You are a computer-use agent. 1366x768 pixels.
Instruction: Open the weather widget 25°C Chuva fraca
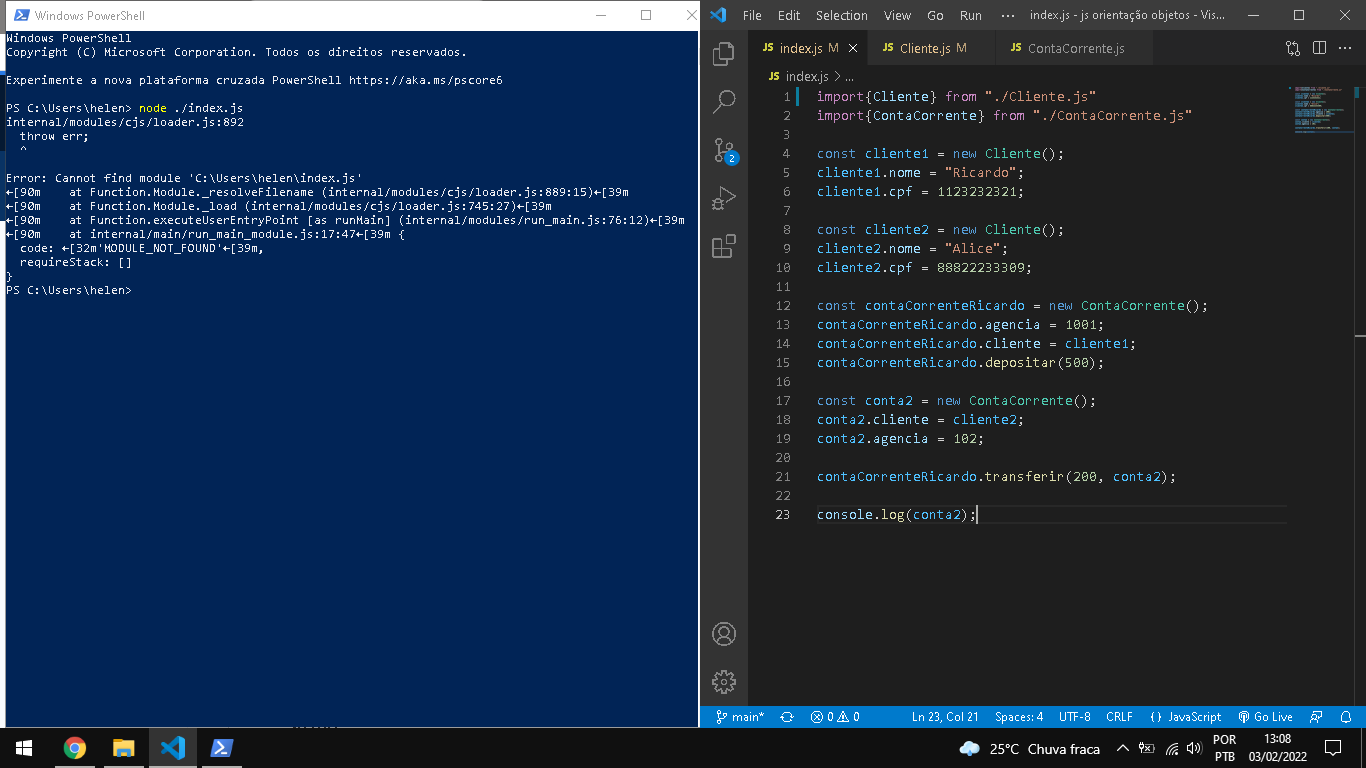click(x=1030, y=748)
